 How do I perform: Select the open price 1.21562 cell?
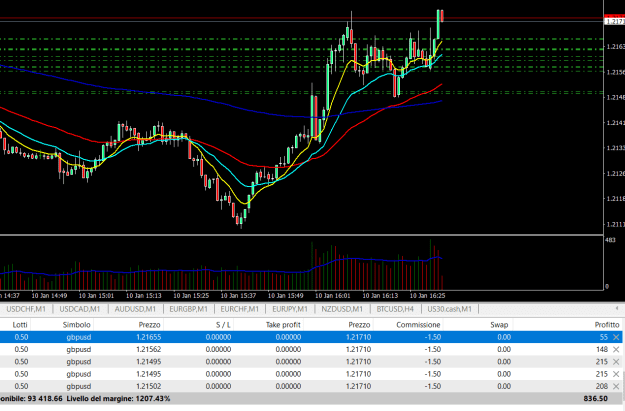click(149, 350)
